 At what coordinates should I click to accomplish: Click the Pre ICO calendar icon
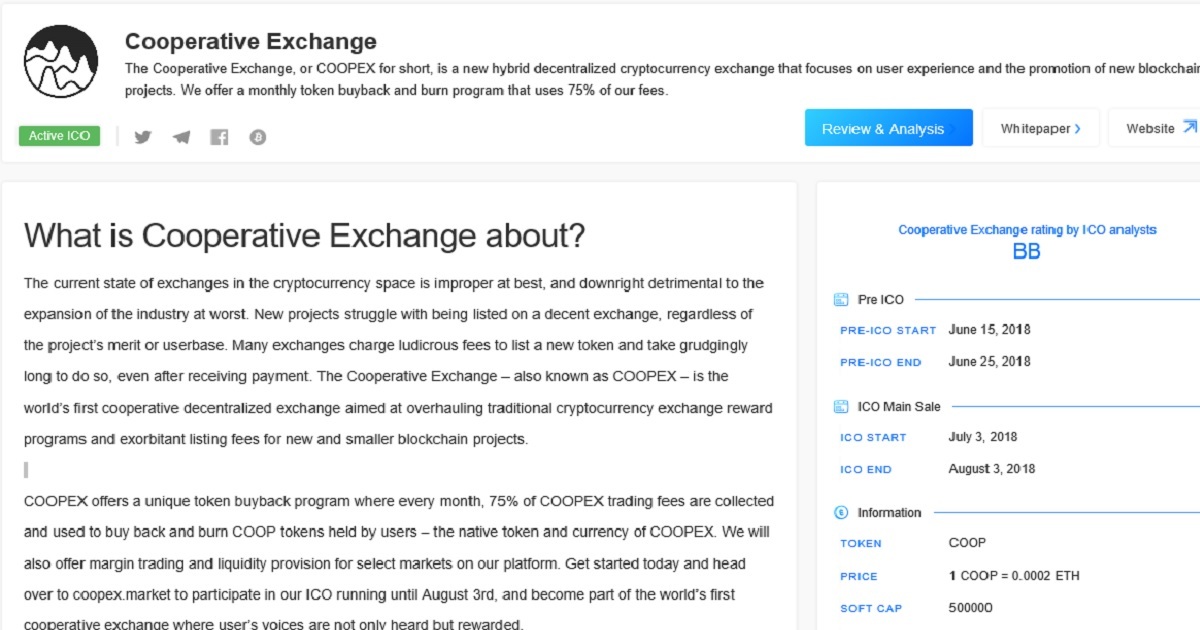[841, 300]
